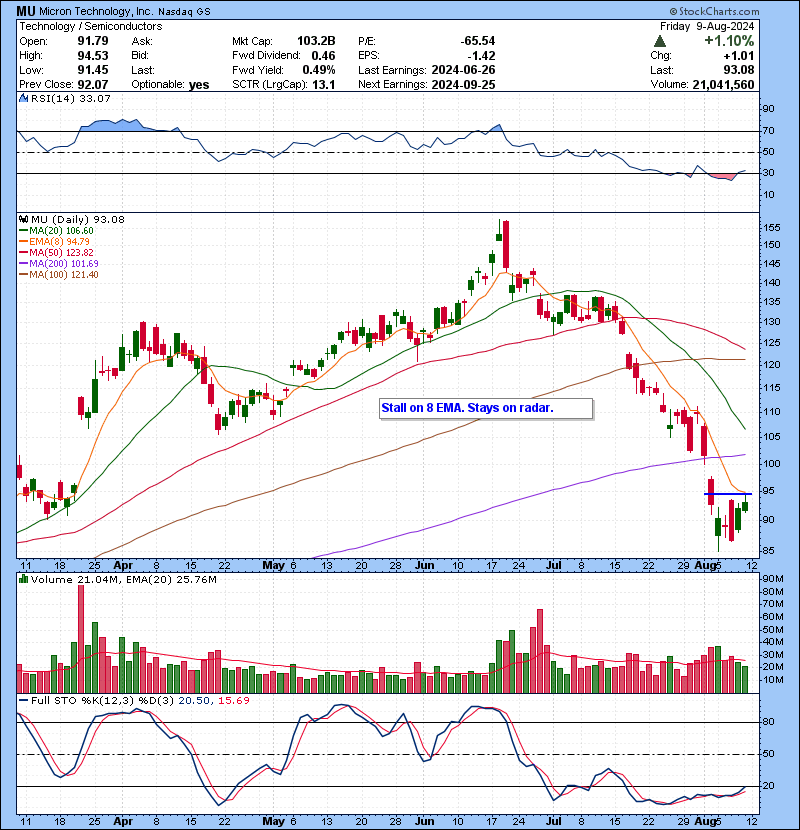Click the May label on the bottom date axis
Viewport: 800px width, 830px height.
point(273,822)
